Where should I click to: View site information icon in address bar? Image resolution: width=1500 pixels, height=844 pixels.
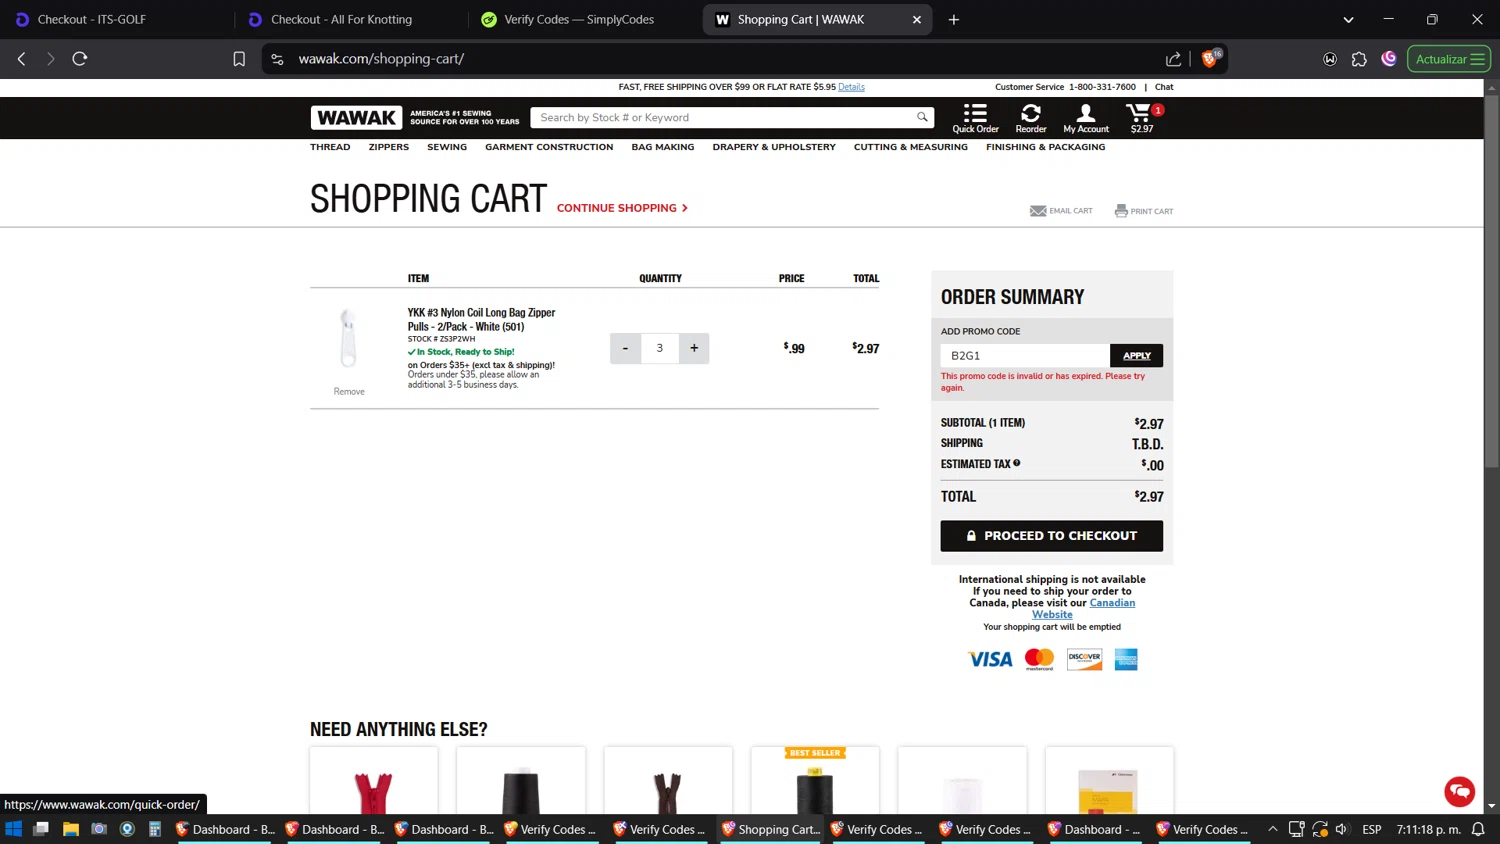tap(277, 59)
